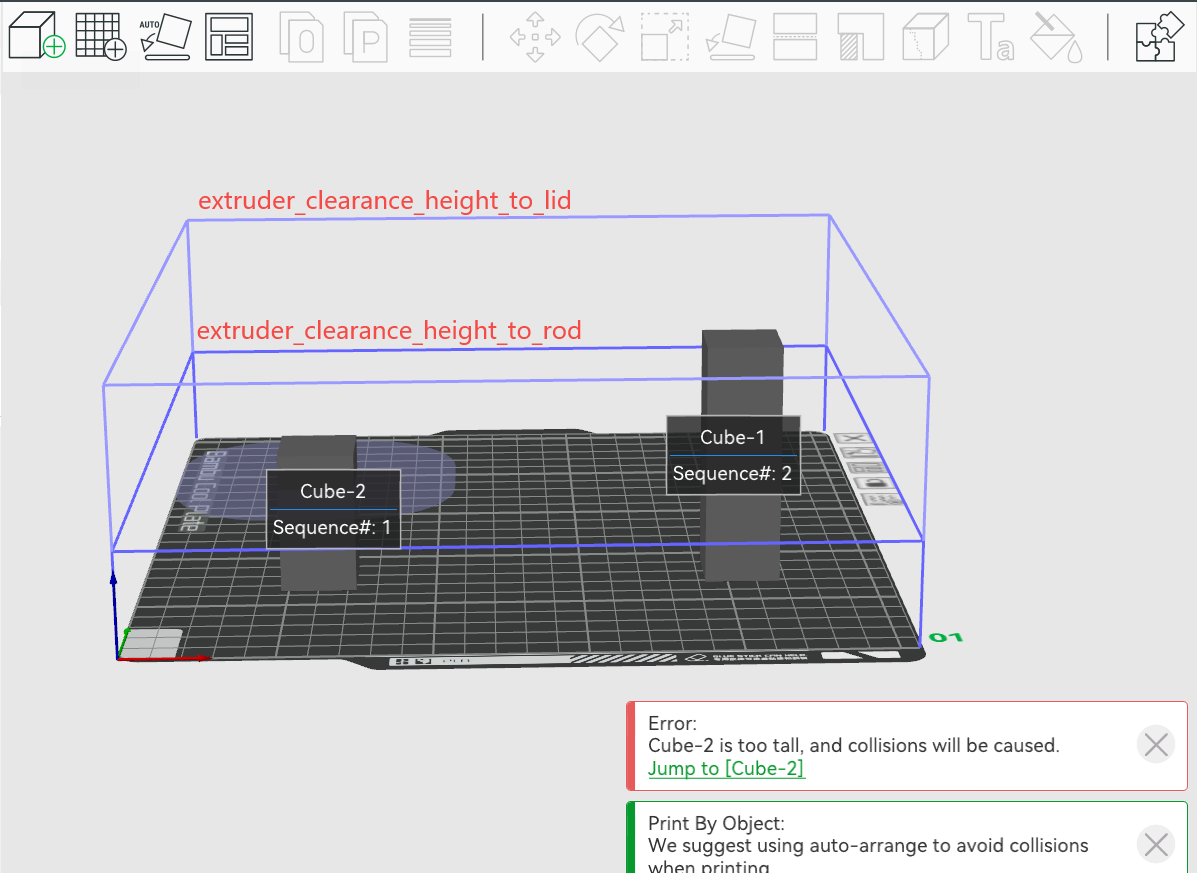Select the Rotate tool
Screen dimensions: 1197x873
coord(600,37)
